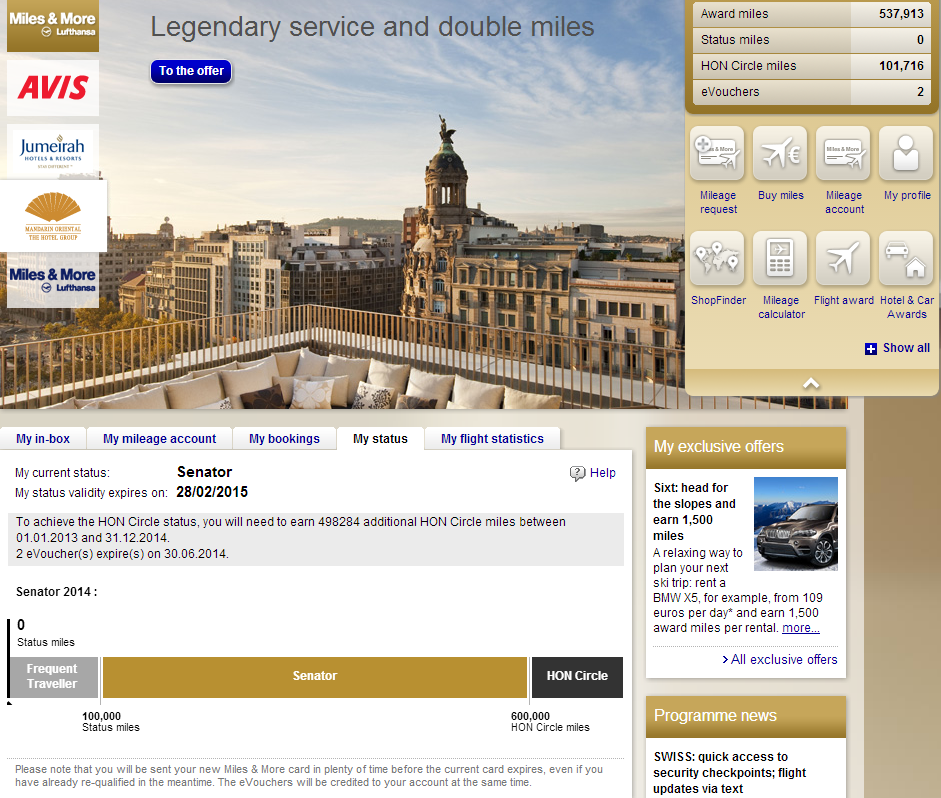Screen dimensions: 941x798
Task: Select the Flight award icon
Action: [x=843, y=259]
